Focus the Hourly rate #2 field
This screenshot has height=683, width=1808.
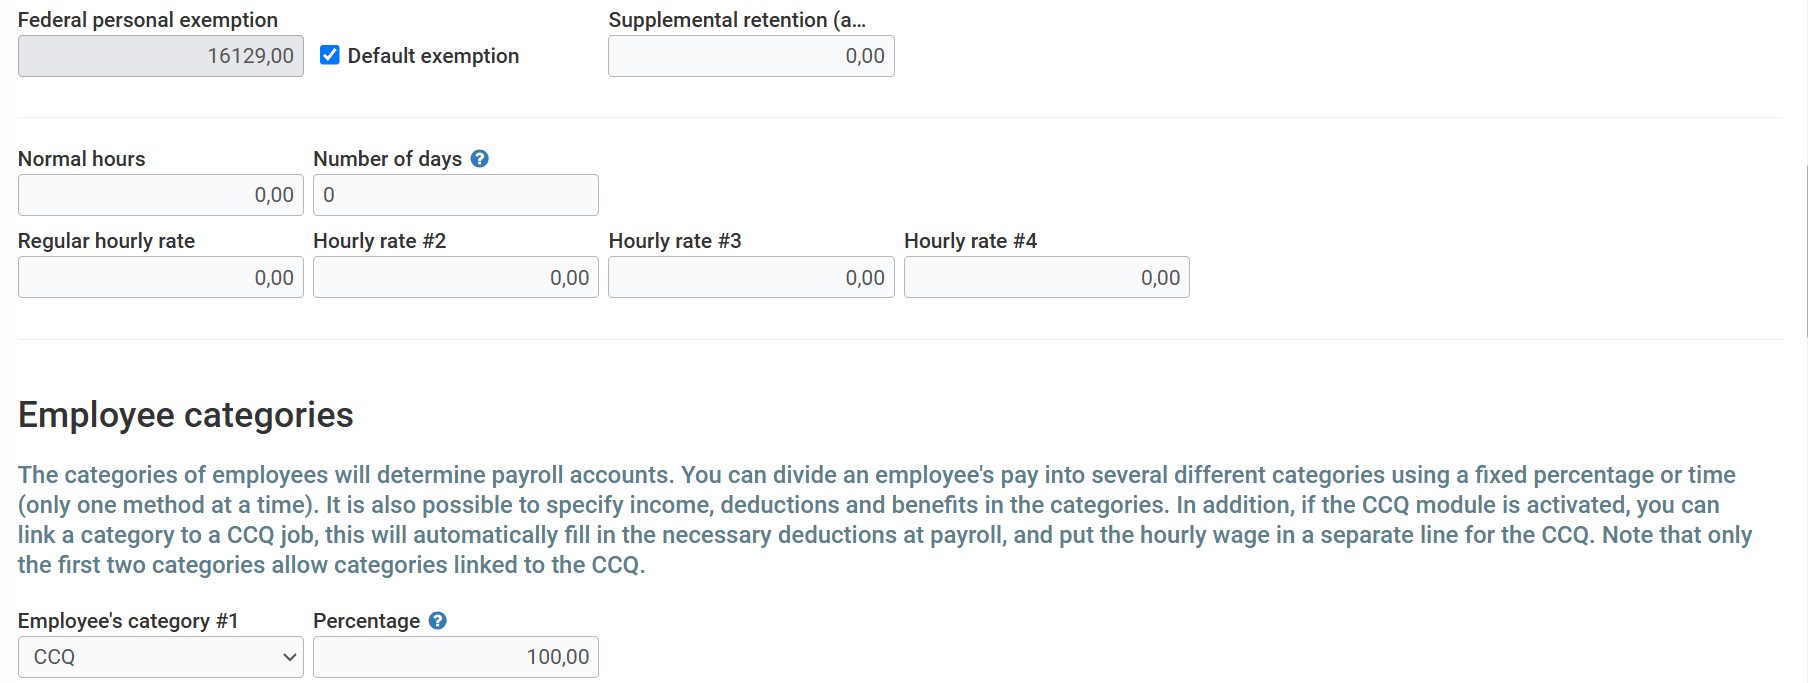point(455,278)
